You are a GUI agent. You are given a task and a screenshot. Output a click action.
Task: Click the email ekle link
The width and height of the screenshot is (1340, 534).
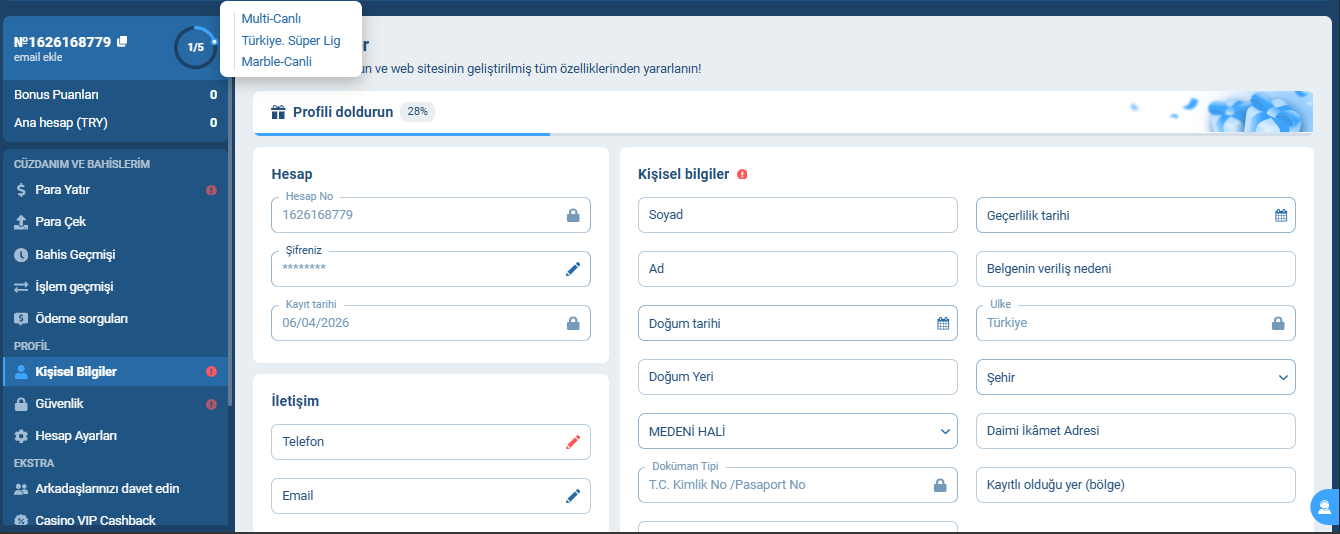pos(38,58)
